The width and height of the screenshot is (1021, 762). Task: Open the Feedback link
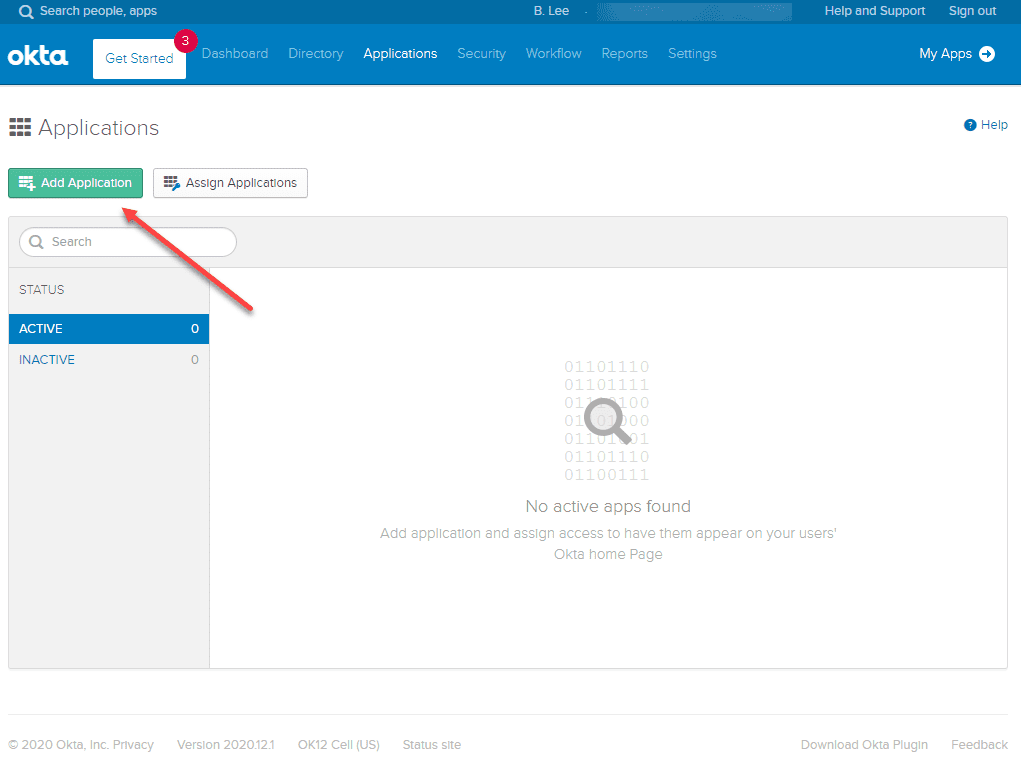[979, 745]
